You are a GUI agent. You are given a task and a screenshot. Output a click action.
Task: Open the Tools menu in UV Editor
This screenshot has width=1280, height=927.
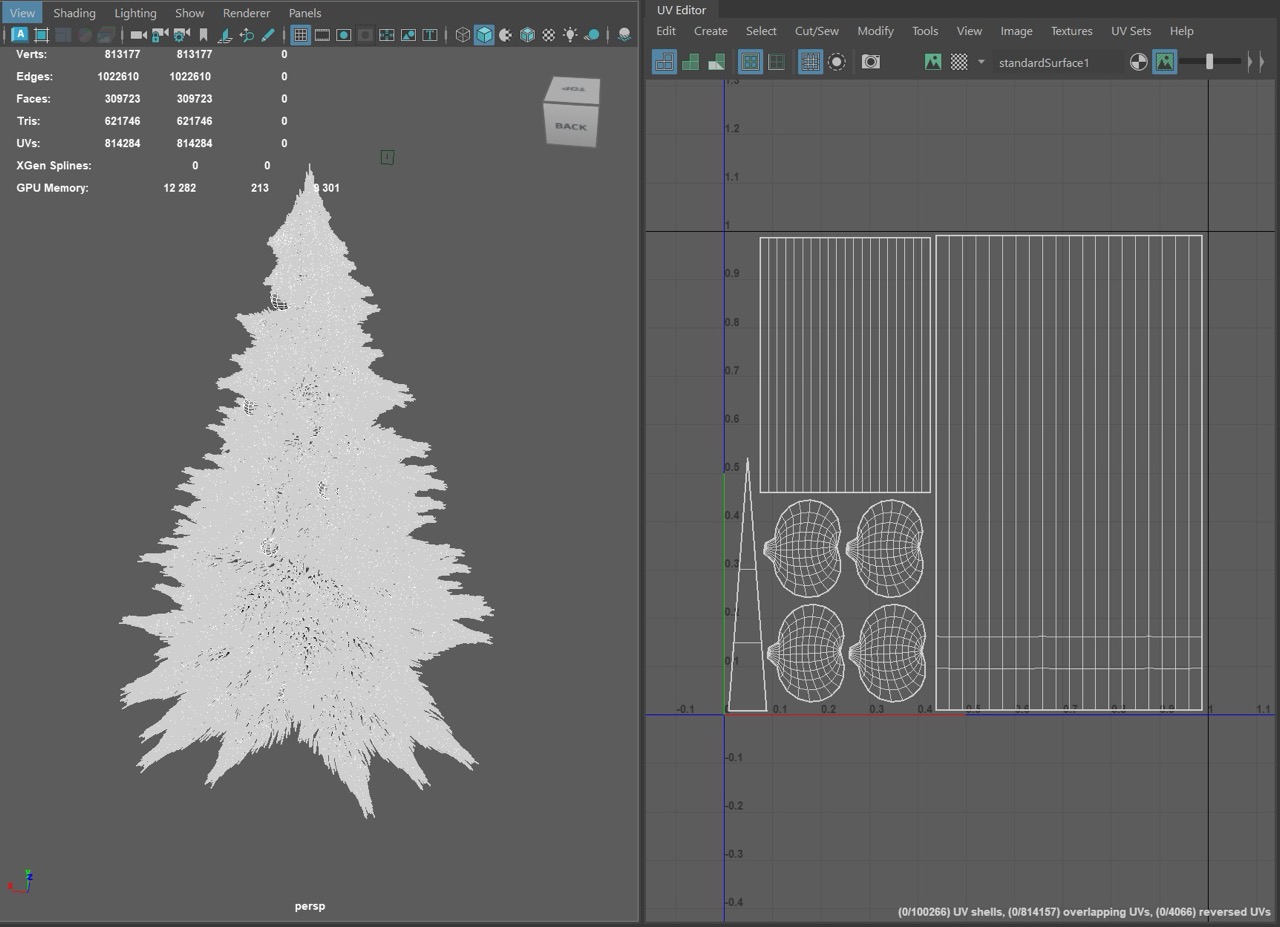925,31
